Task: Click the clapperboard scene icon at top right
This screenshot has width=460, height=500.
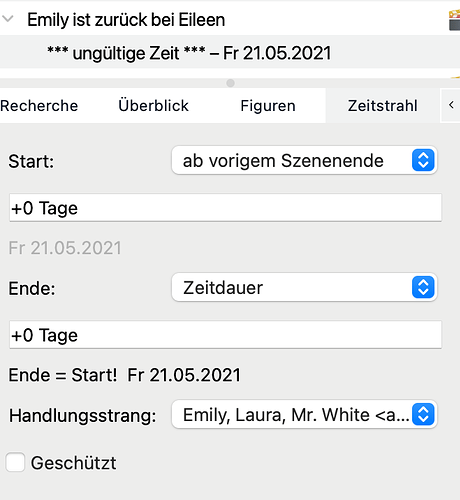Action: 455,20
